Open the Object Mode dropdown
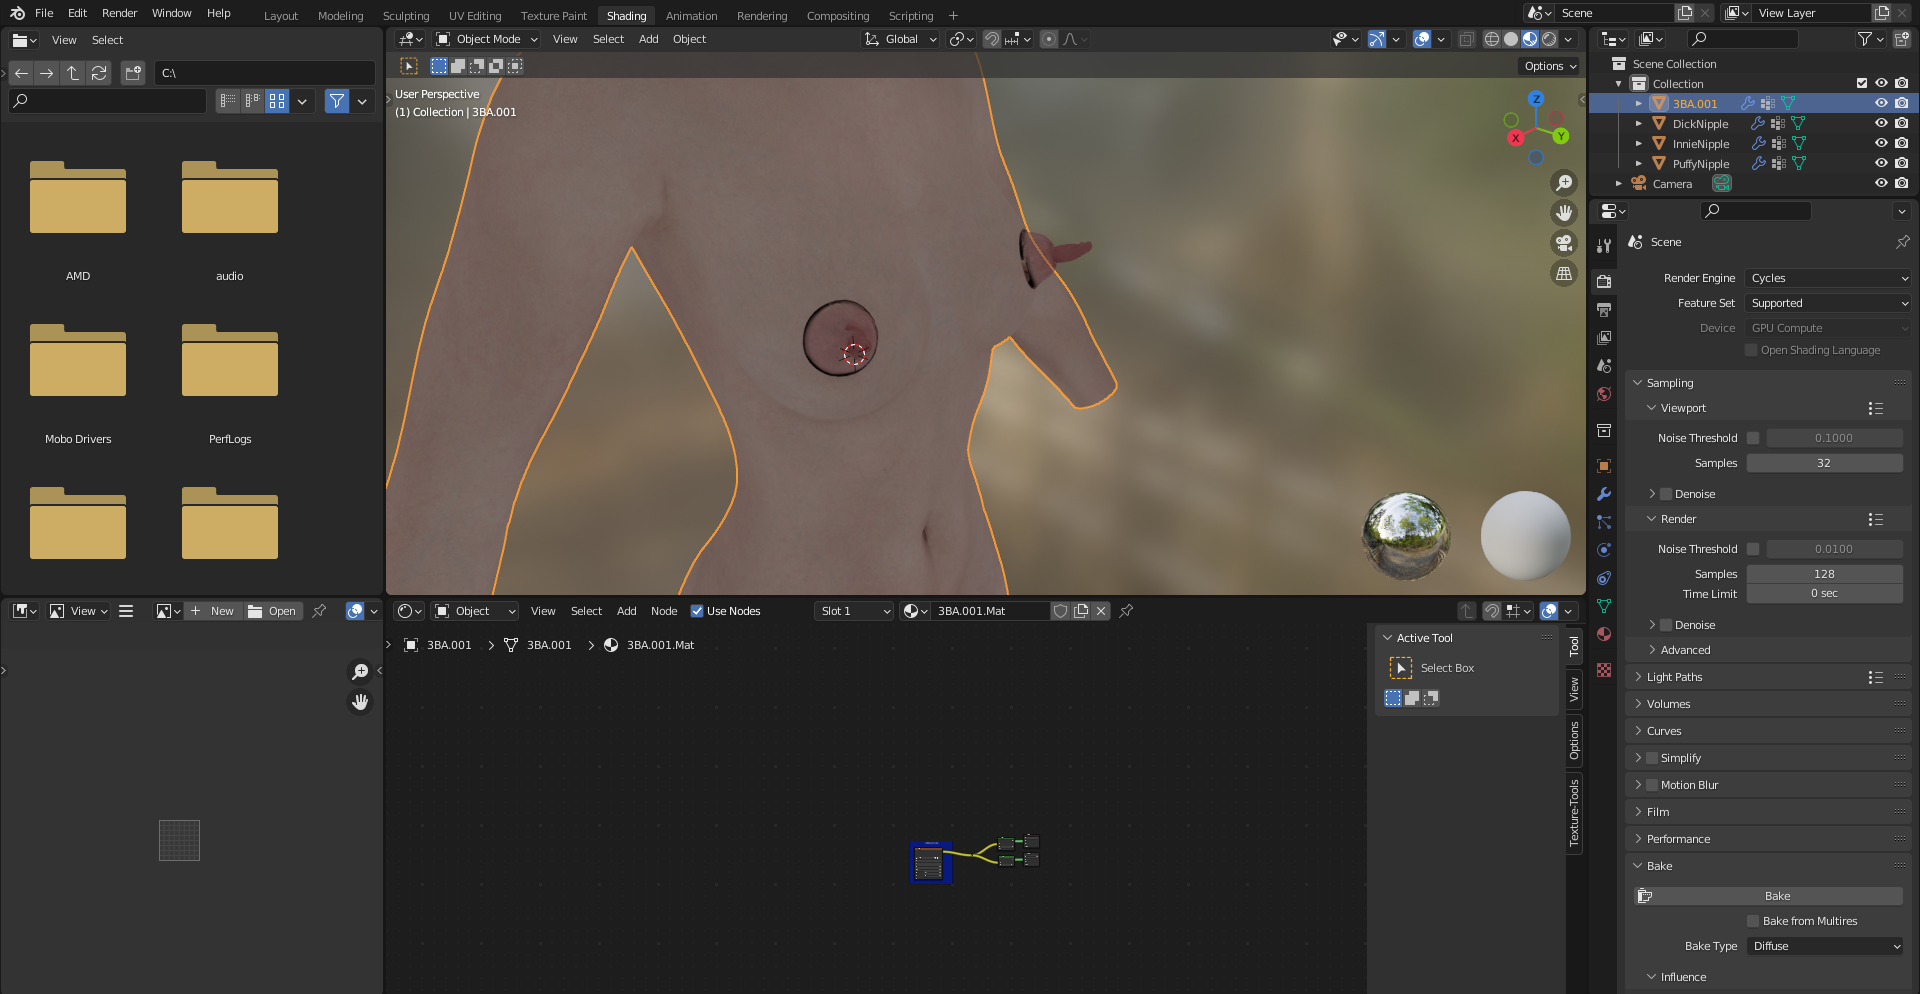This screenshot has width=1920, height=994. point(487,39)
